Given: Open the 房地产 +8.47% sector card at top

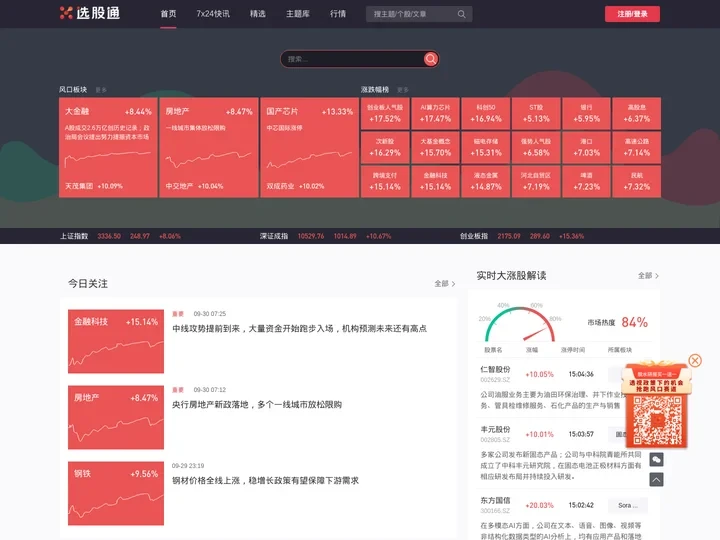Looking at the screenshot, I should pyautogui.click(x=209, y=147).
